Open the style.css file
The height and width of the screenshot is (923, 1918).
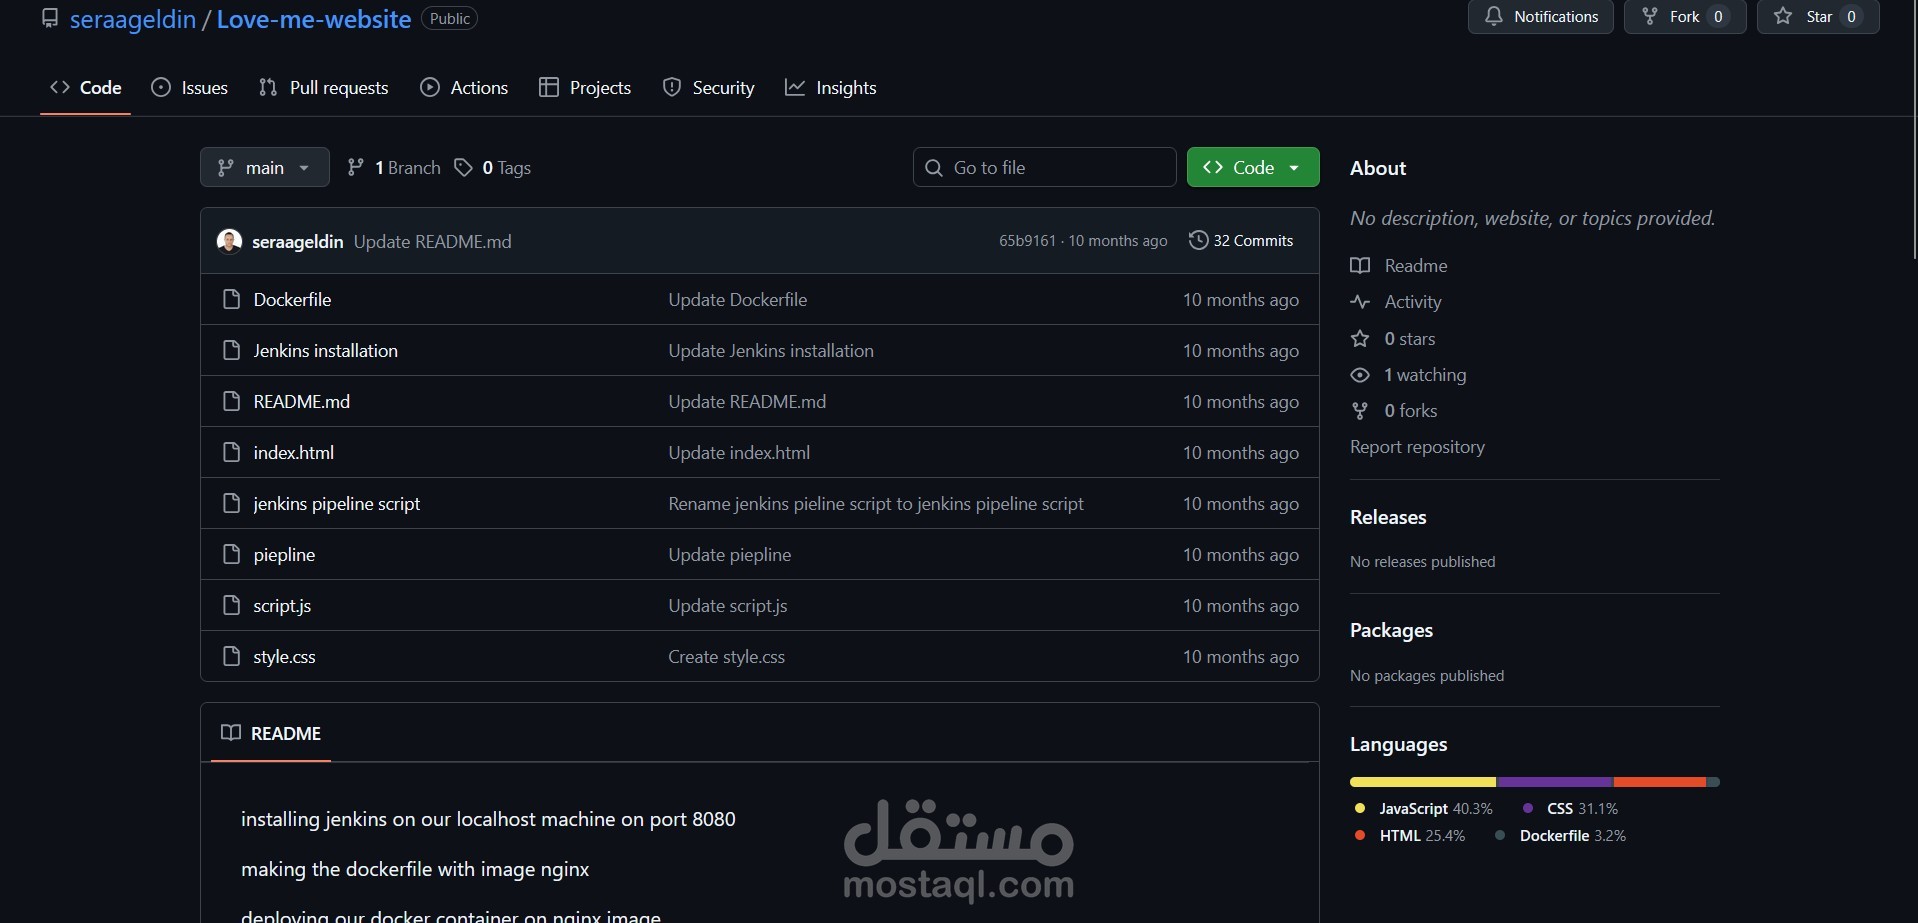pos(285,656)
